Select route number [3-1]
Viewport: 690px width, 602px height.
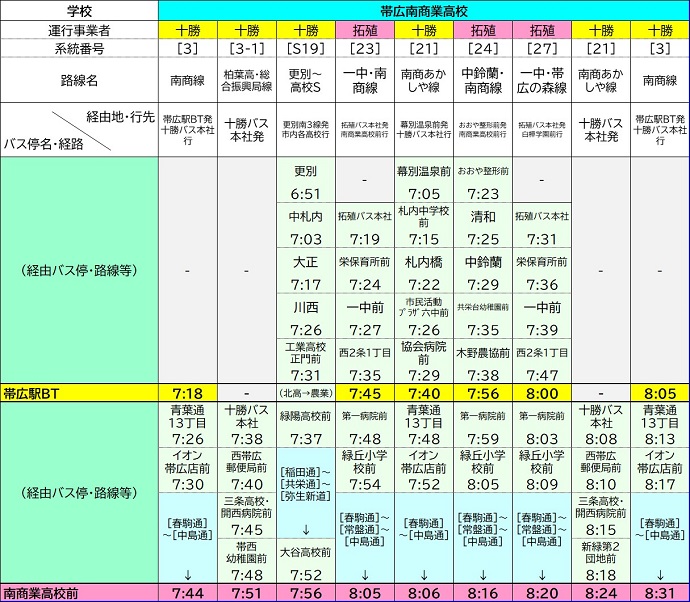(247, 48)
